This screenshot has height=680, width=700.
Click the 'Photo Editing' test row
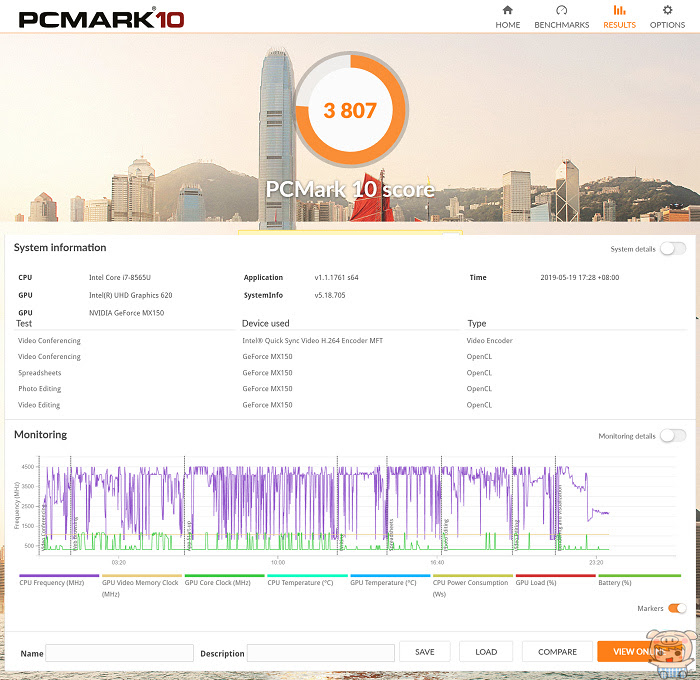(40, 389)
